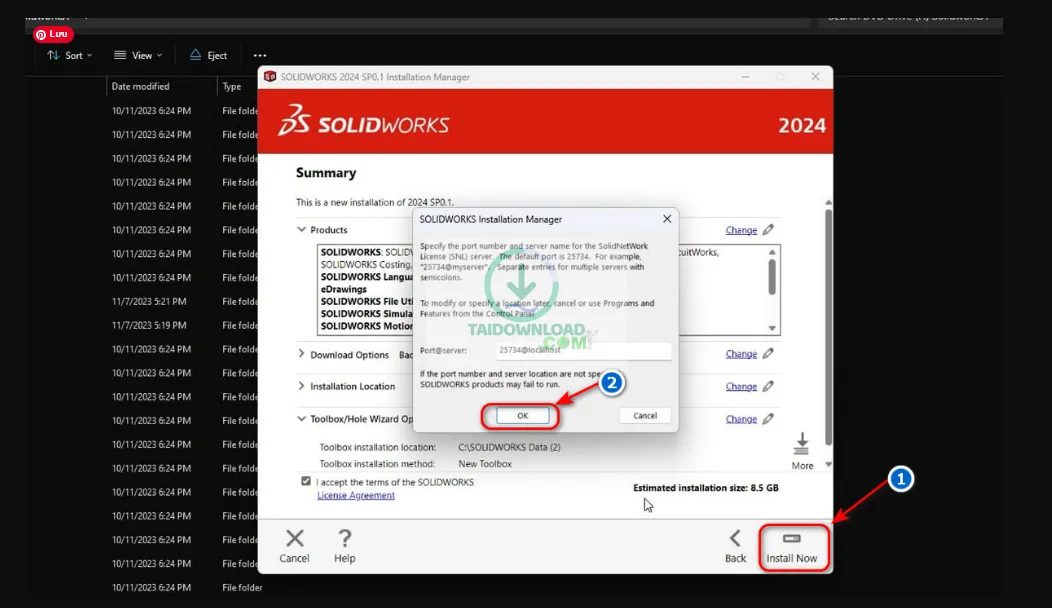
Task: Enable the I accept the terms checkbox
Action: (306, 481)
